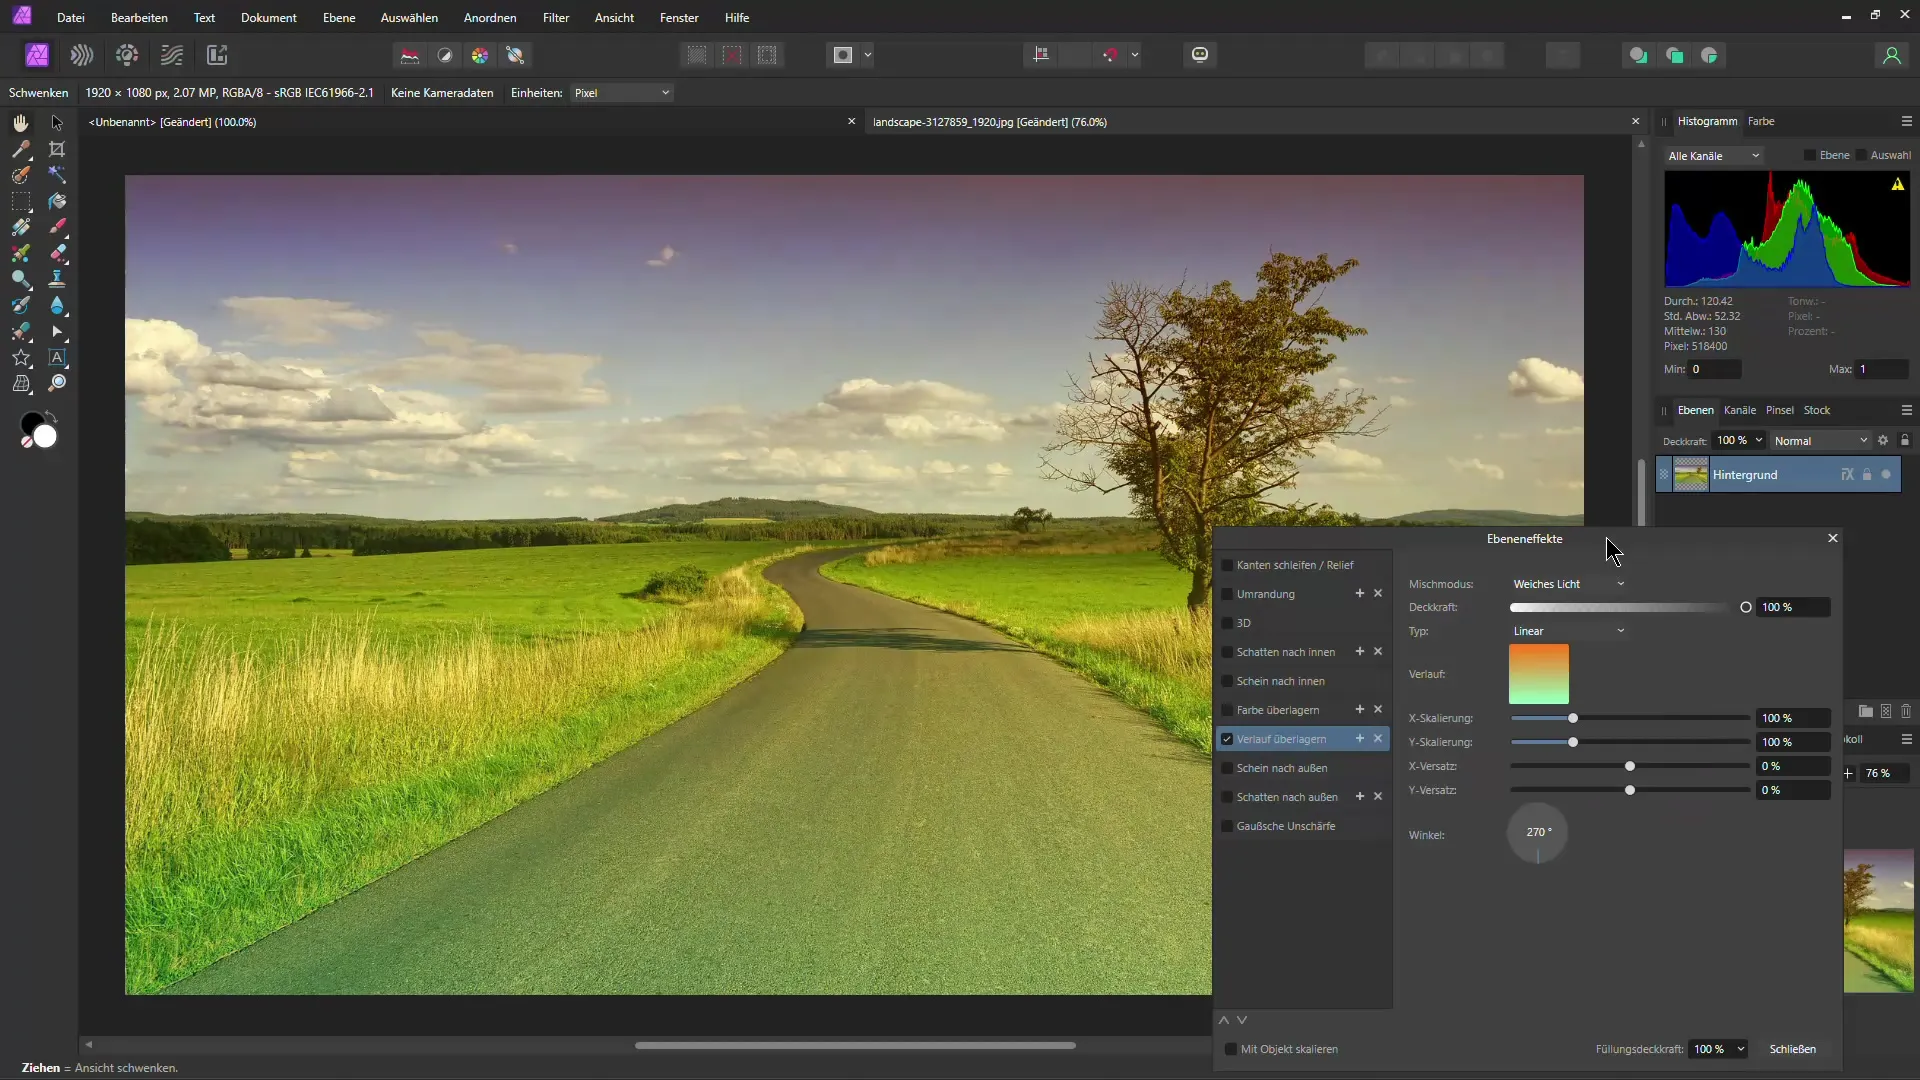
Task: Pick the Erase Brush tool
Action: pyautogui.click(x=57, y=253)
